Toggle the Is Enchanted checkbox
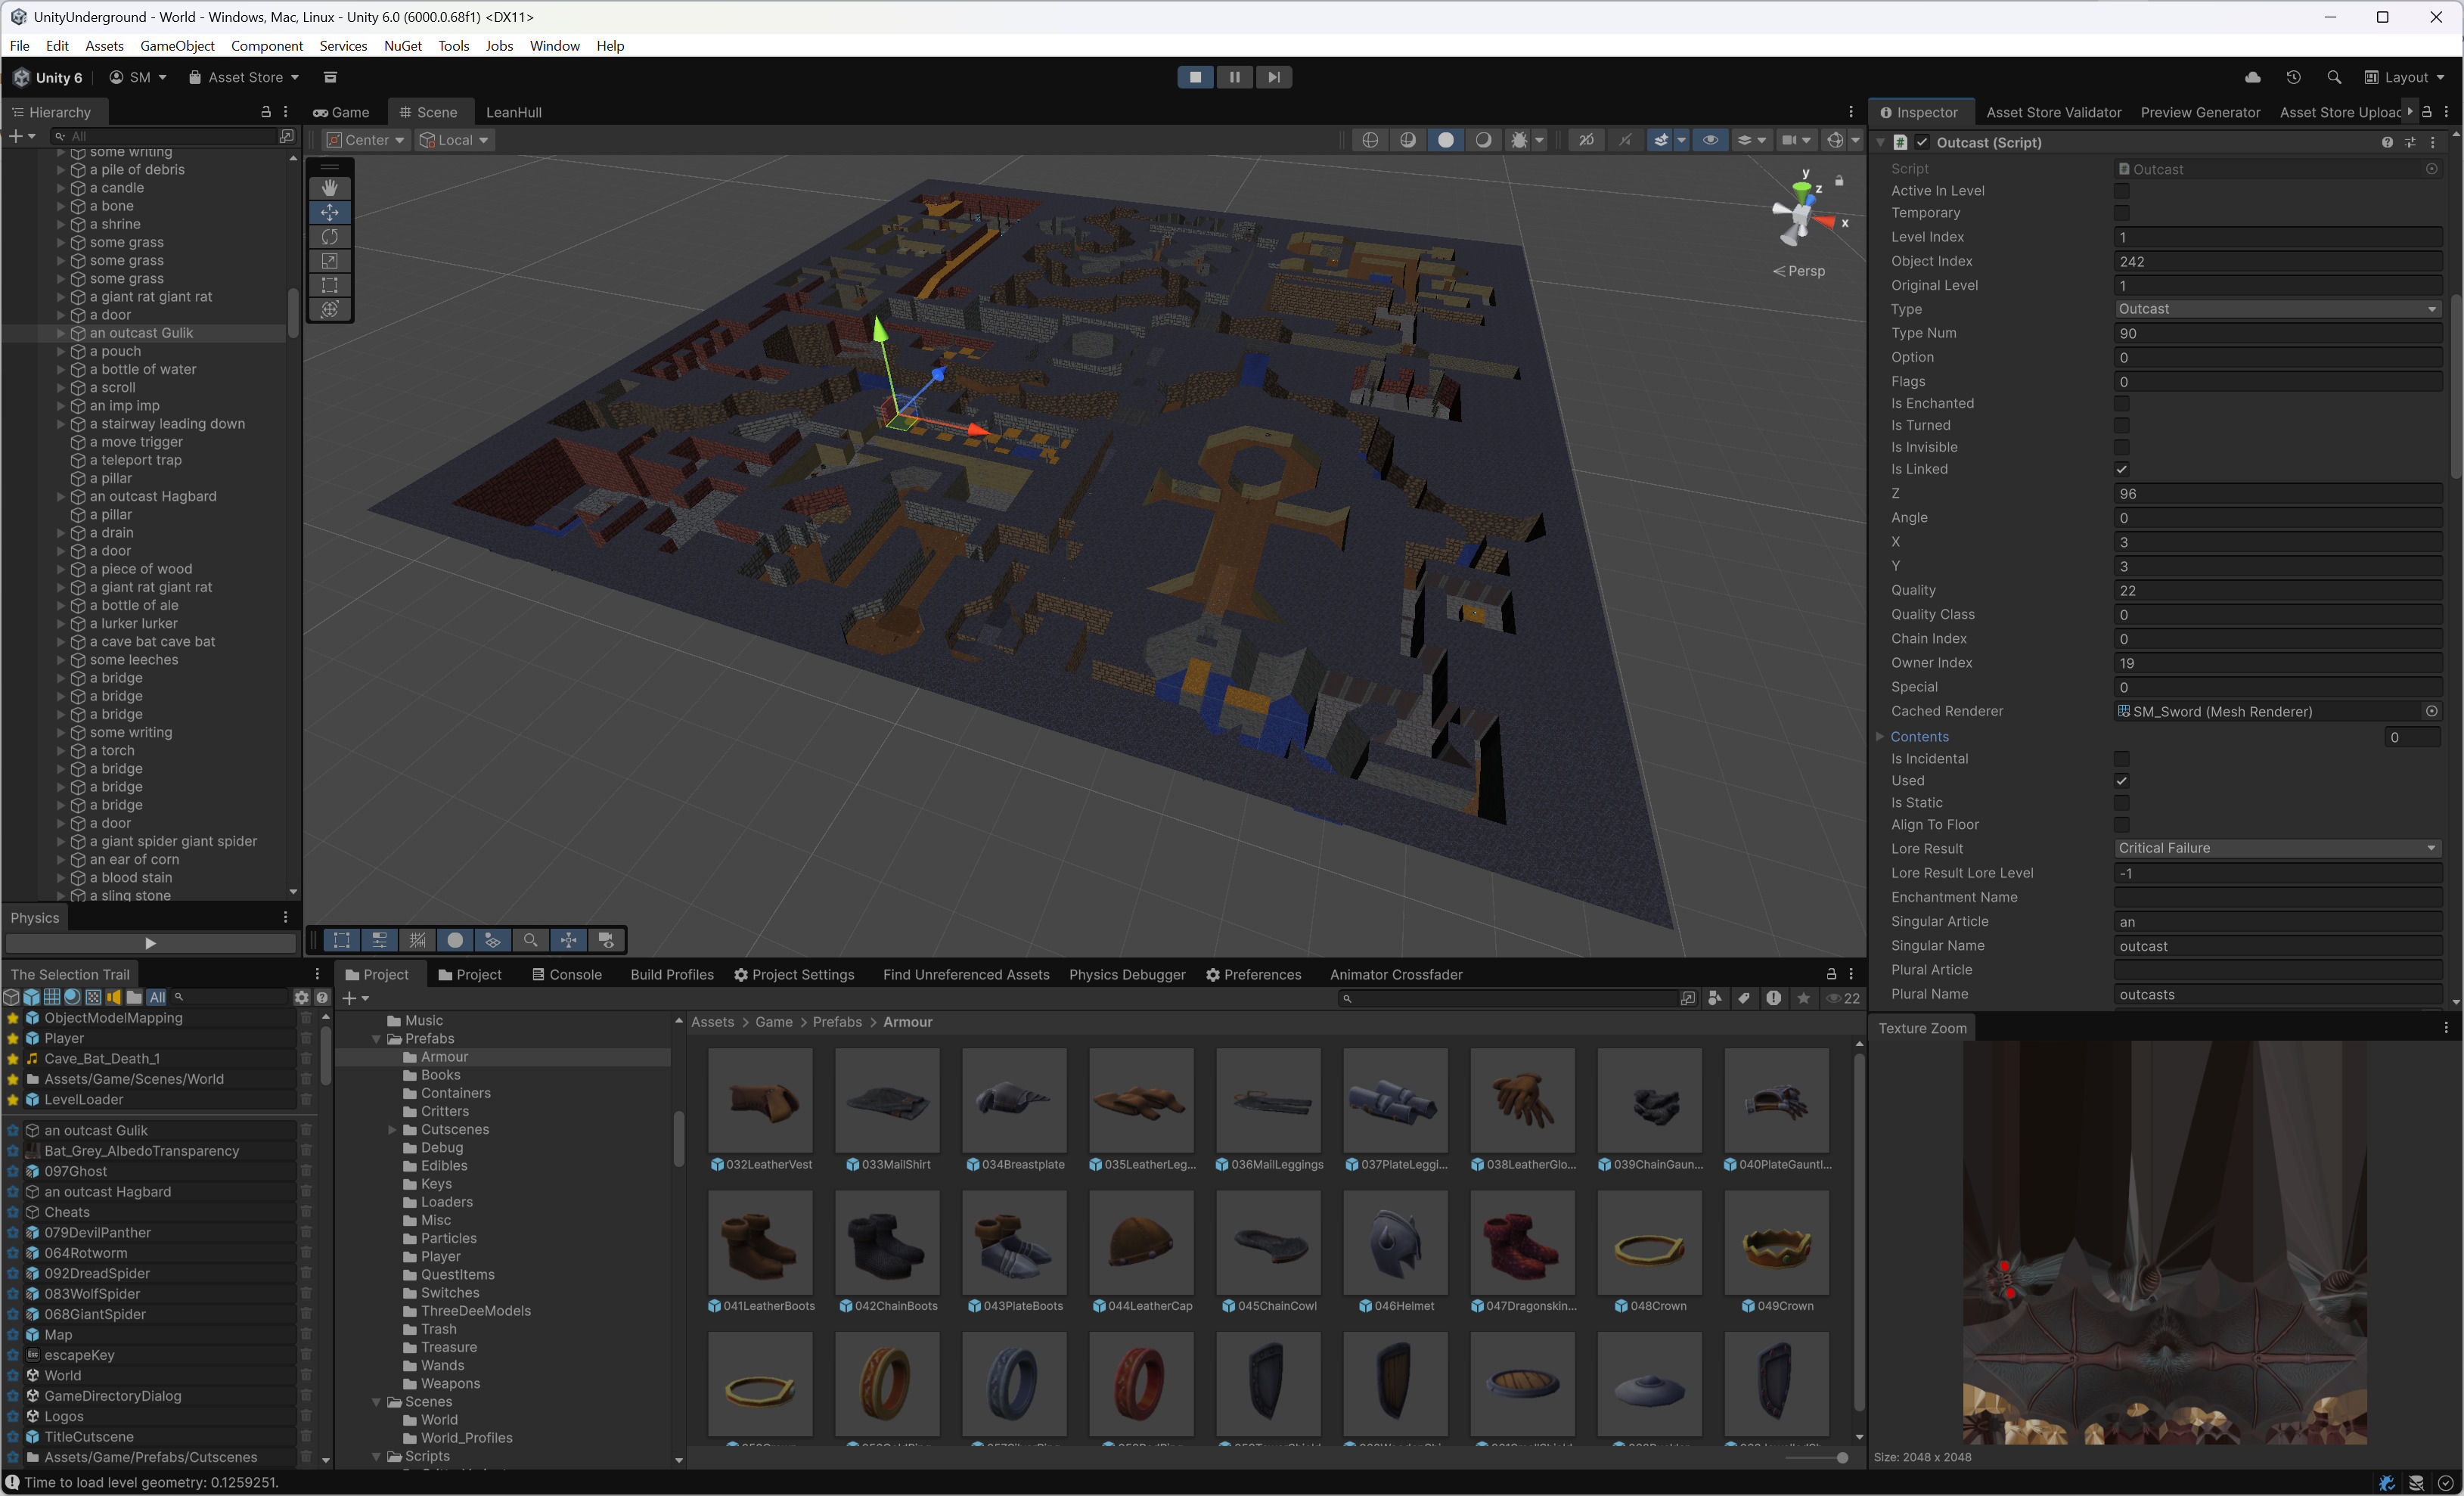This screenshot has width=2464, height=1496. [2121, 403]
